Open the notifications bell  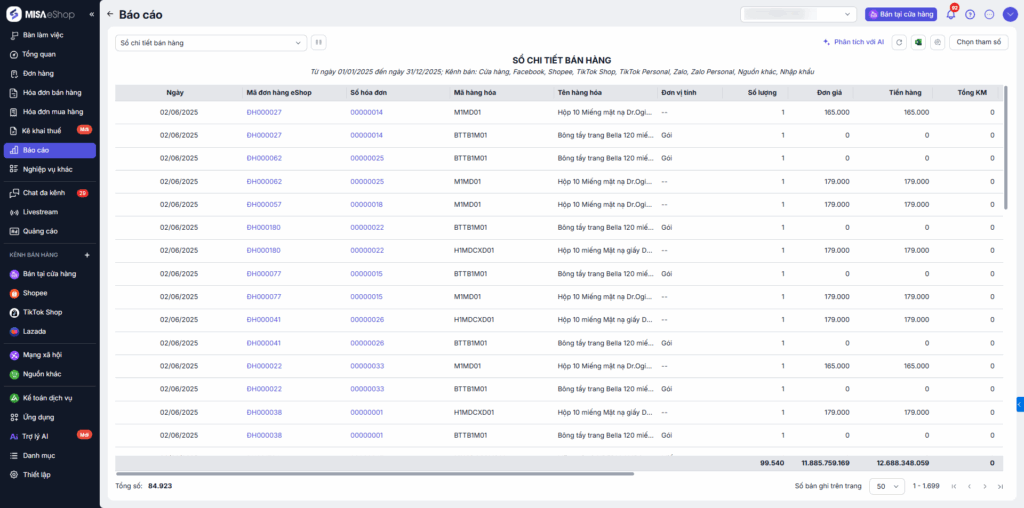[951, 14]
